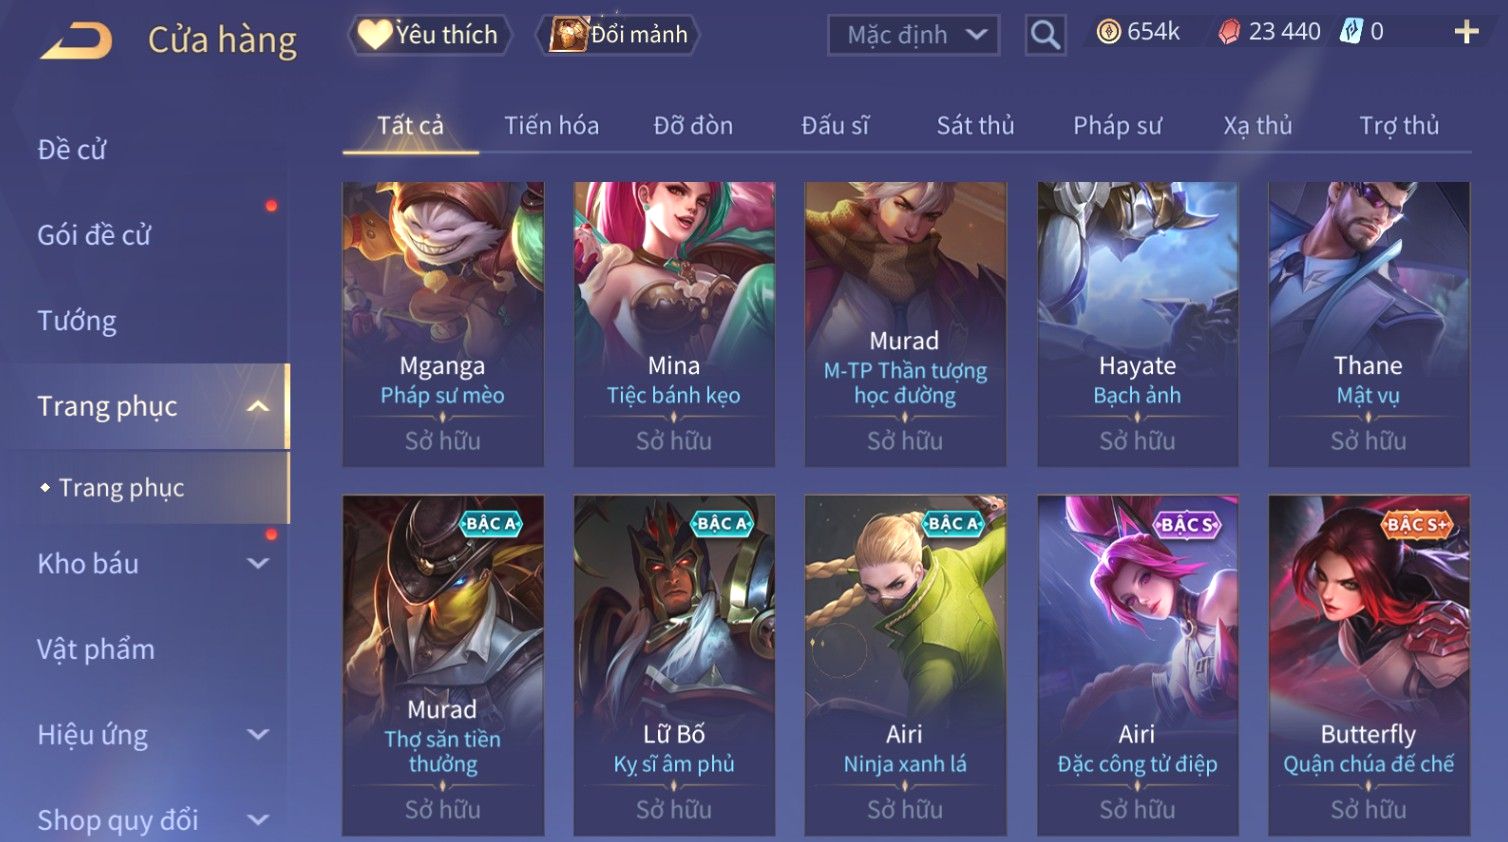Viewport: 1508px width, 842px height.
Task: Expand the Kho báu sidebar section
Action: 257,563
